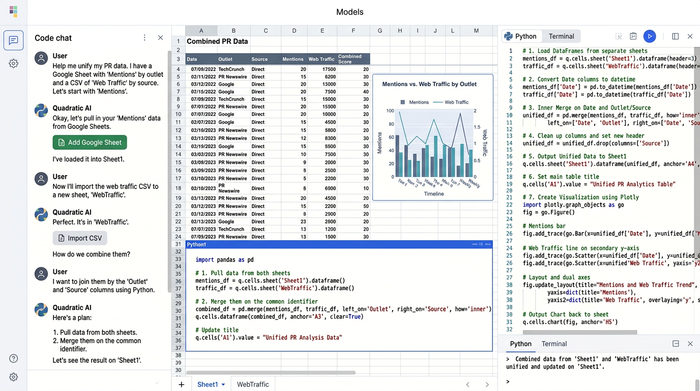Select cell A1 'Combined PR Data'
700x391 pixels.
[x=217, y=41]
